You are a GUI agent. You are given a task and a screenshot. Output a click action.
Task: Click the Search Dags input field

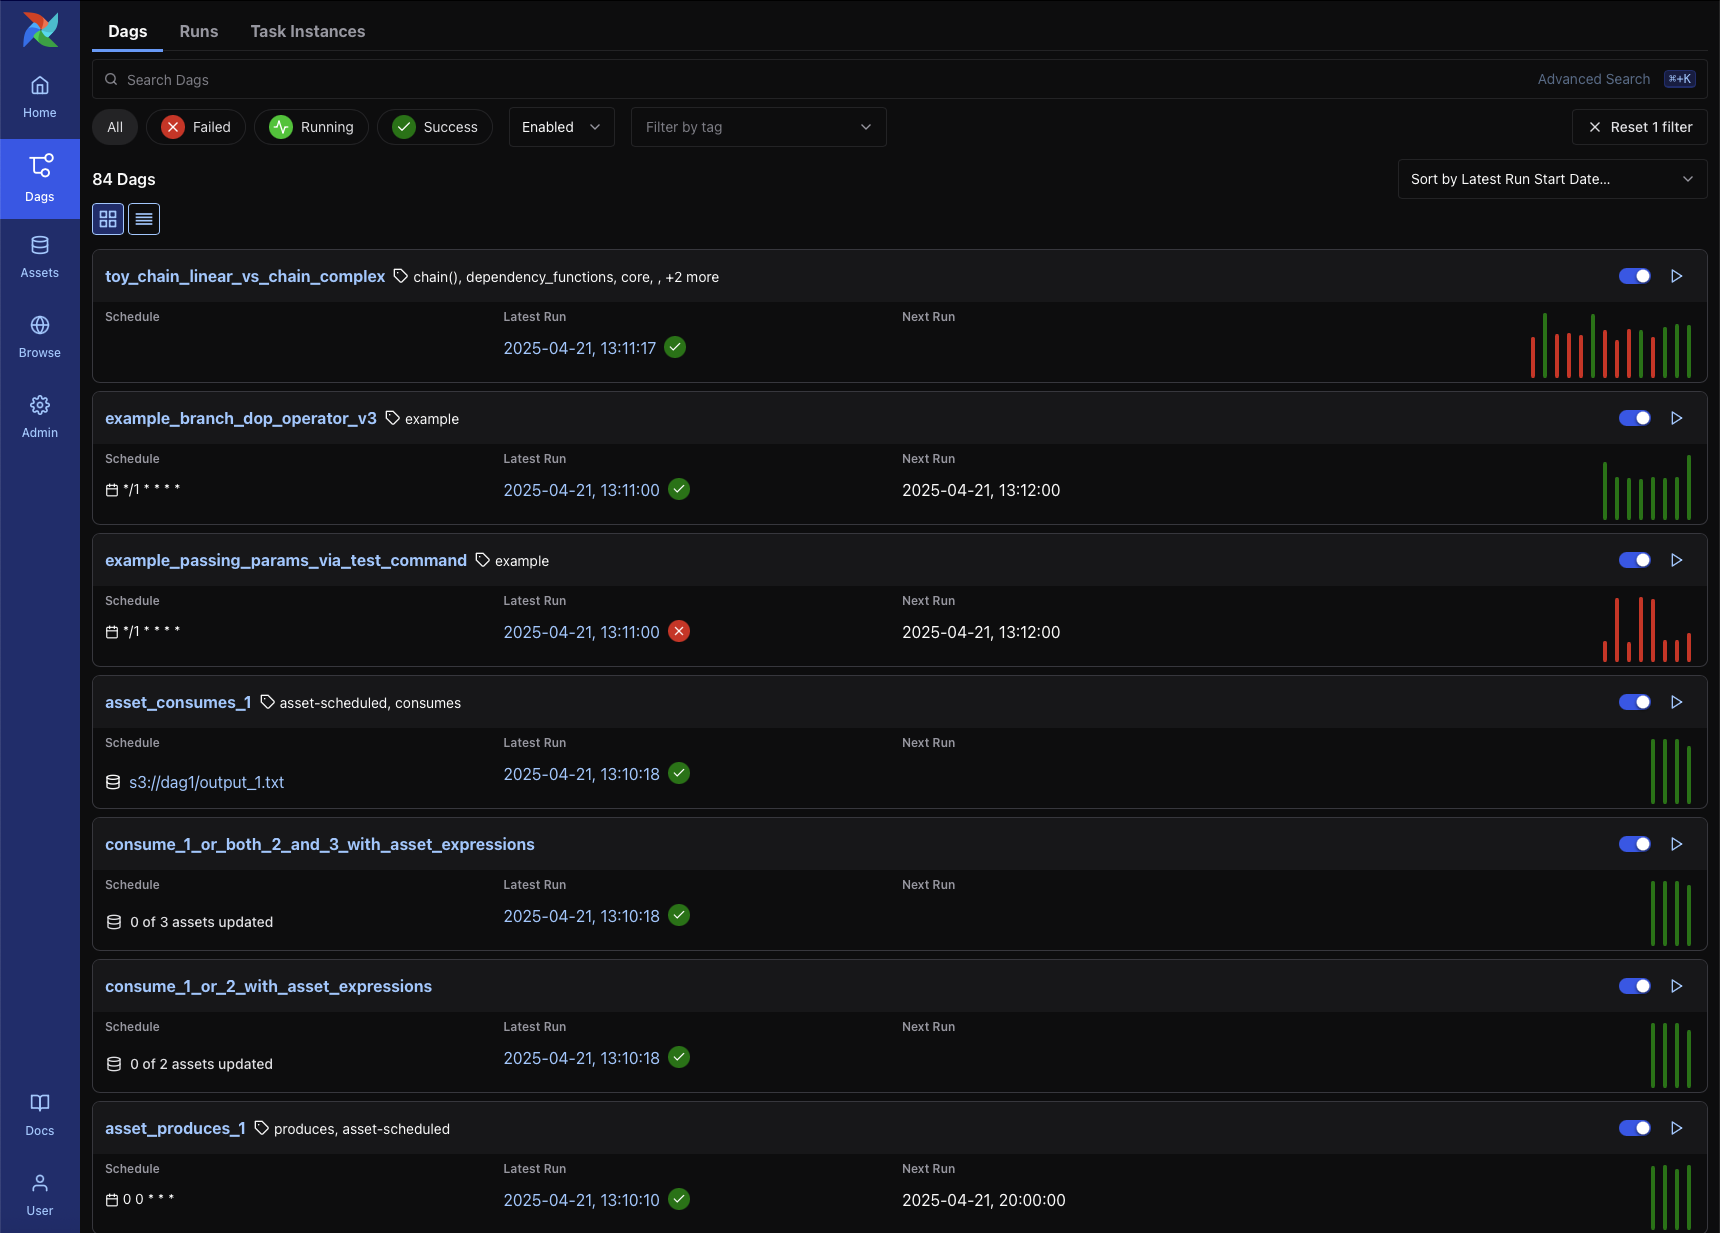pyautogui.click(x=800, y=80)
